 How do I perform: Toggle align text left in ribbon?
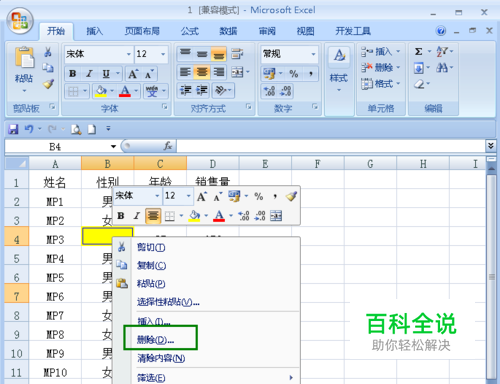pos(185,72)
